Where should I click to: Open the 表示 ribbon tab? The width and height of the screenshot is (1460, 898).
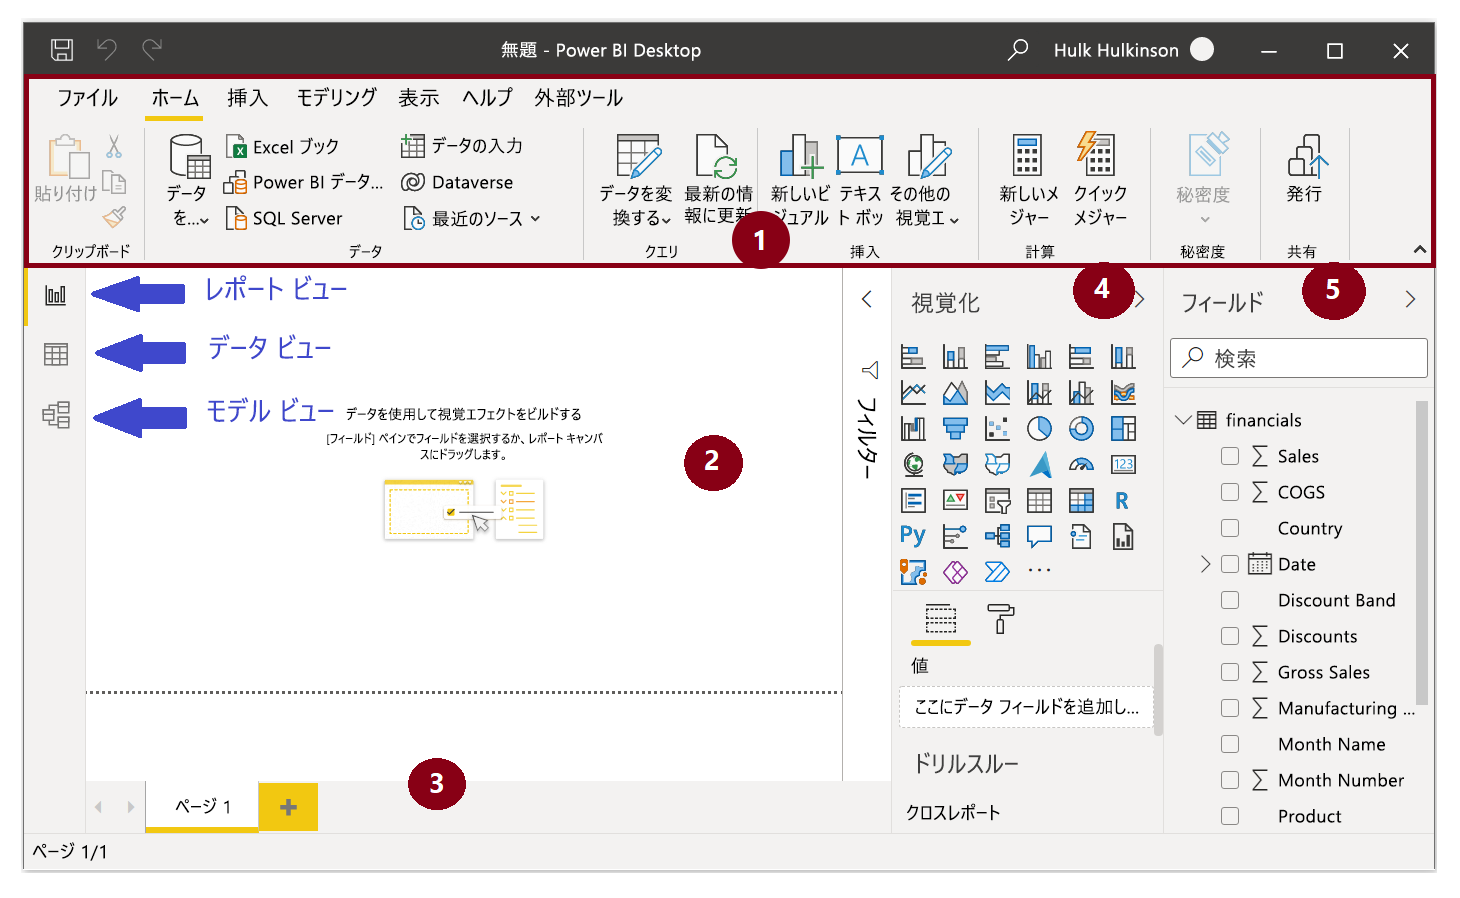click(x=418, y=98)
